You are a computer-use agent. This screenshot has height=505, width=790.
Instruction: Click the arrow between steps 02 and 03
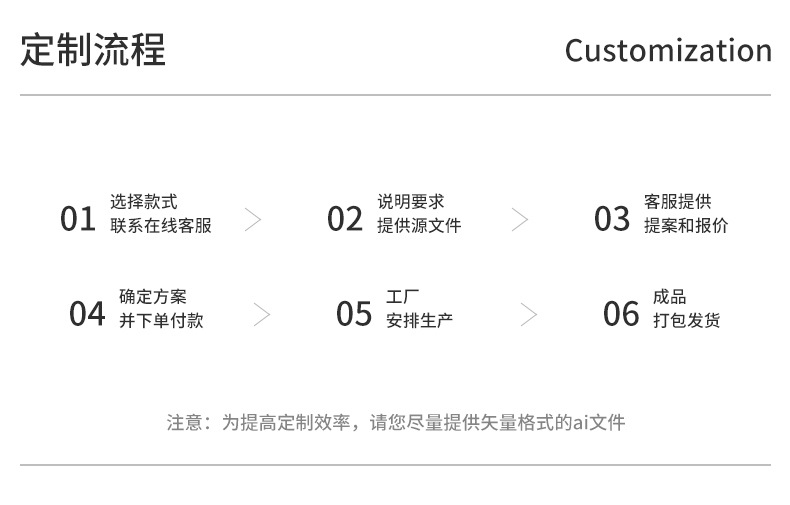pyautogui.click(x=520, y=219)
